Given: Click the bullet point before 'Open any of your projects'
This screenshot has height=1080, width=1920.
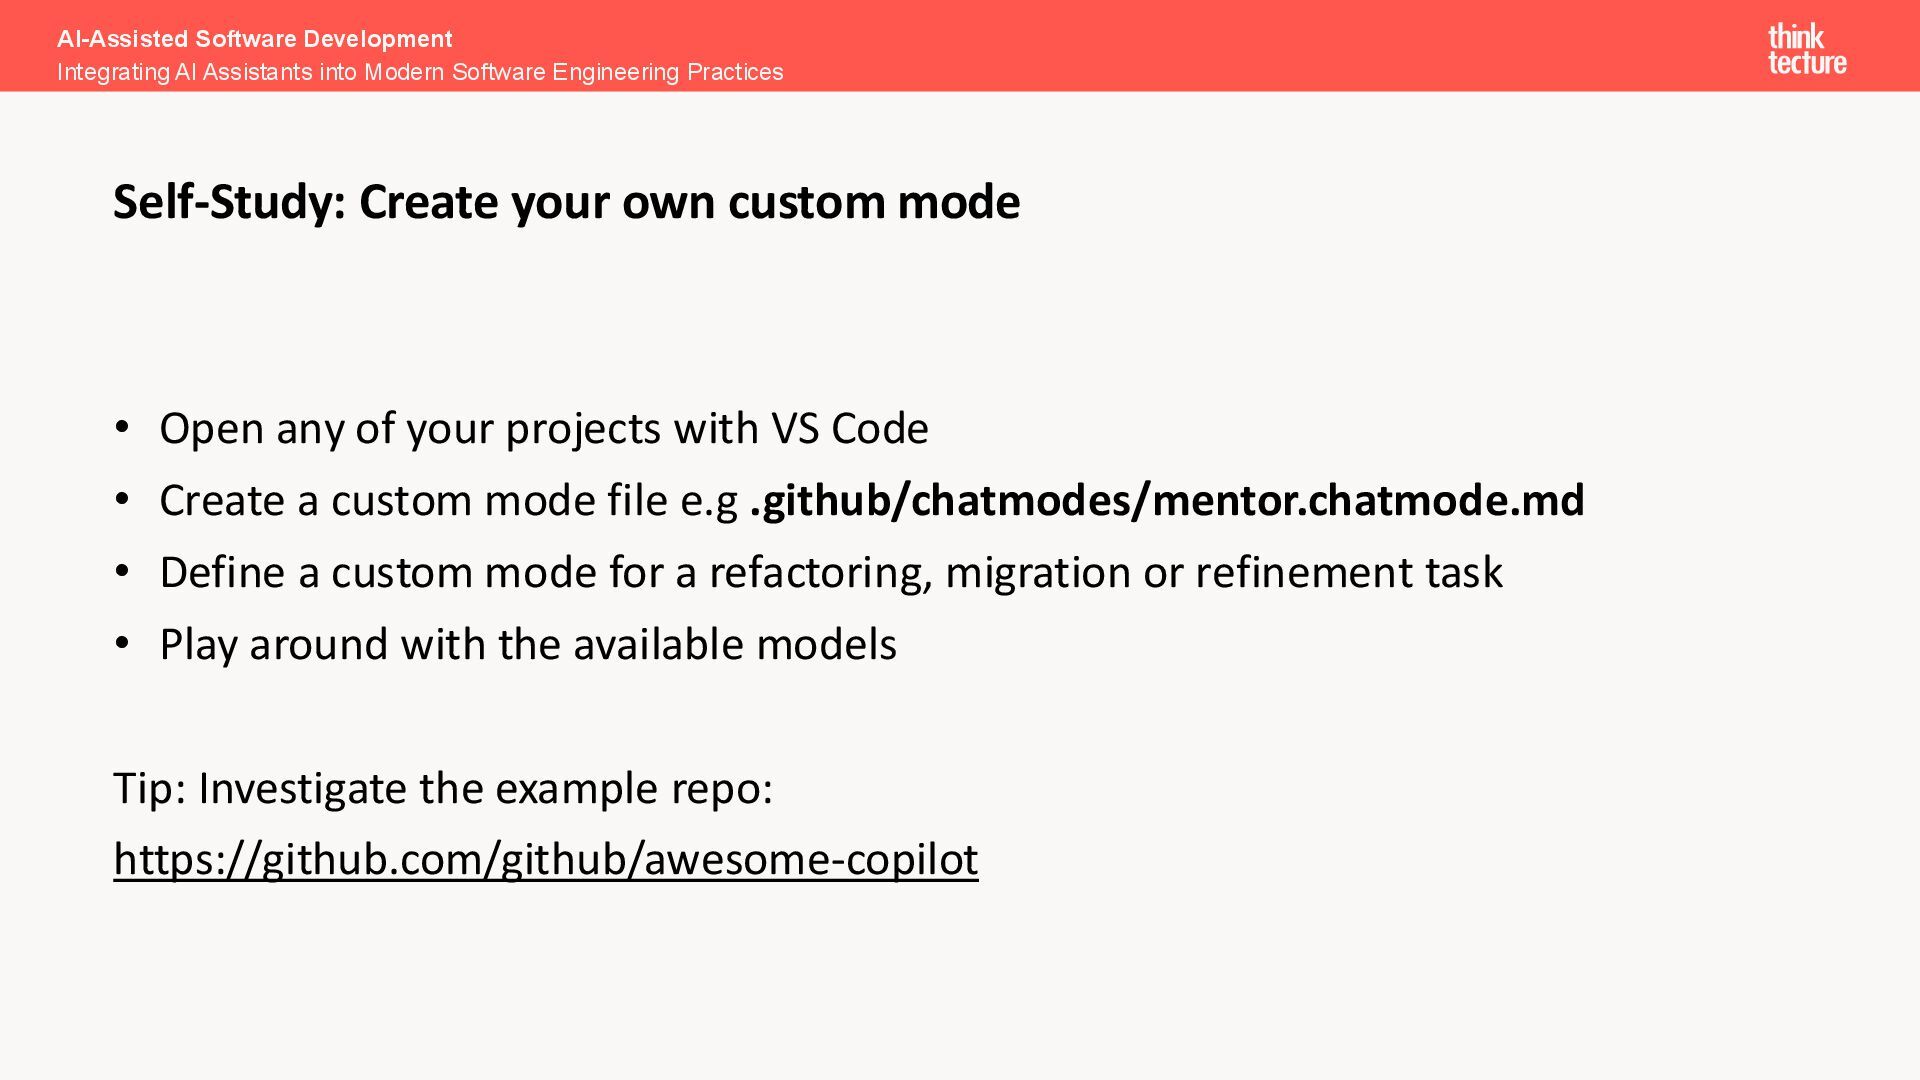Looking at the screenshot, I should coord(122,428).
